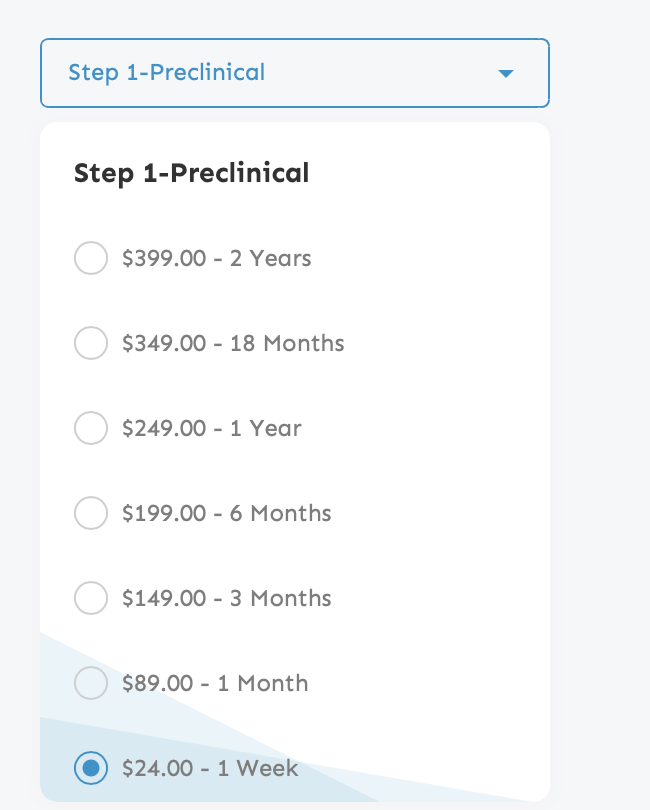Click the 1 Year option text

coord(210,428)
